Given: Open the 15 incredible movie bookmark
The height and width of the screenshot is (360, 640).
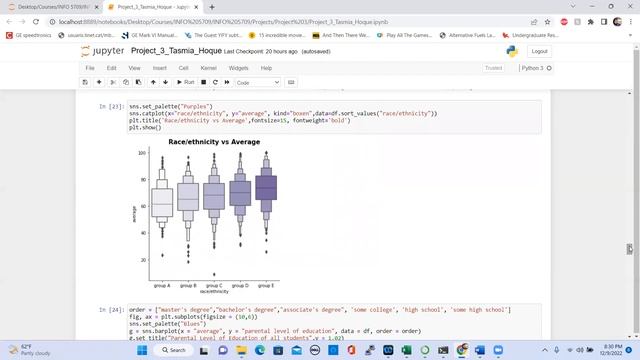Looking at the screenshot, I should point(277,35).
